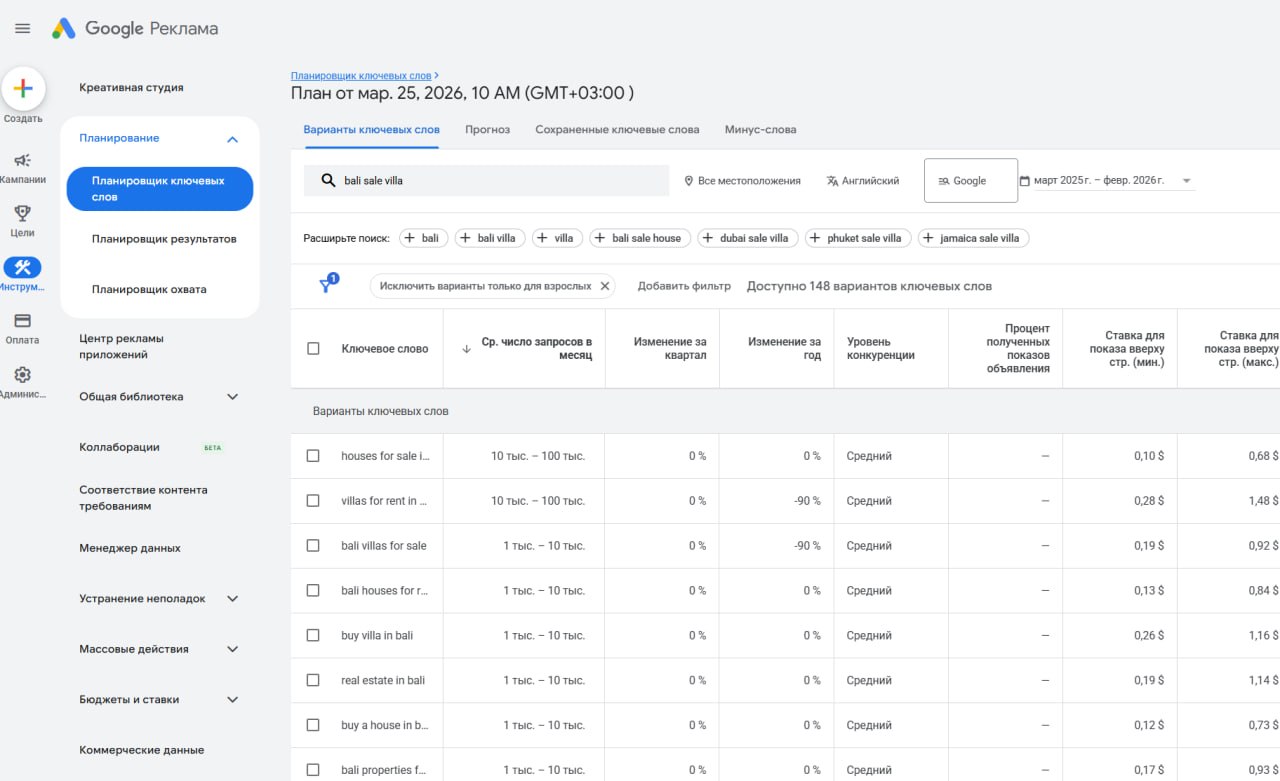The image size is (1280, 781).
Task: Open Менеджер данных
Action: (x=130, y=548)
